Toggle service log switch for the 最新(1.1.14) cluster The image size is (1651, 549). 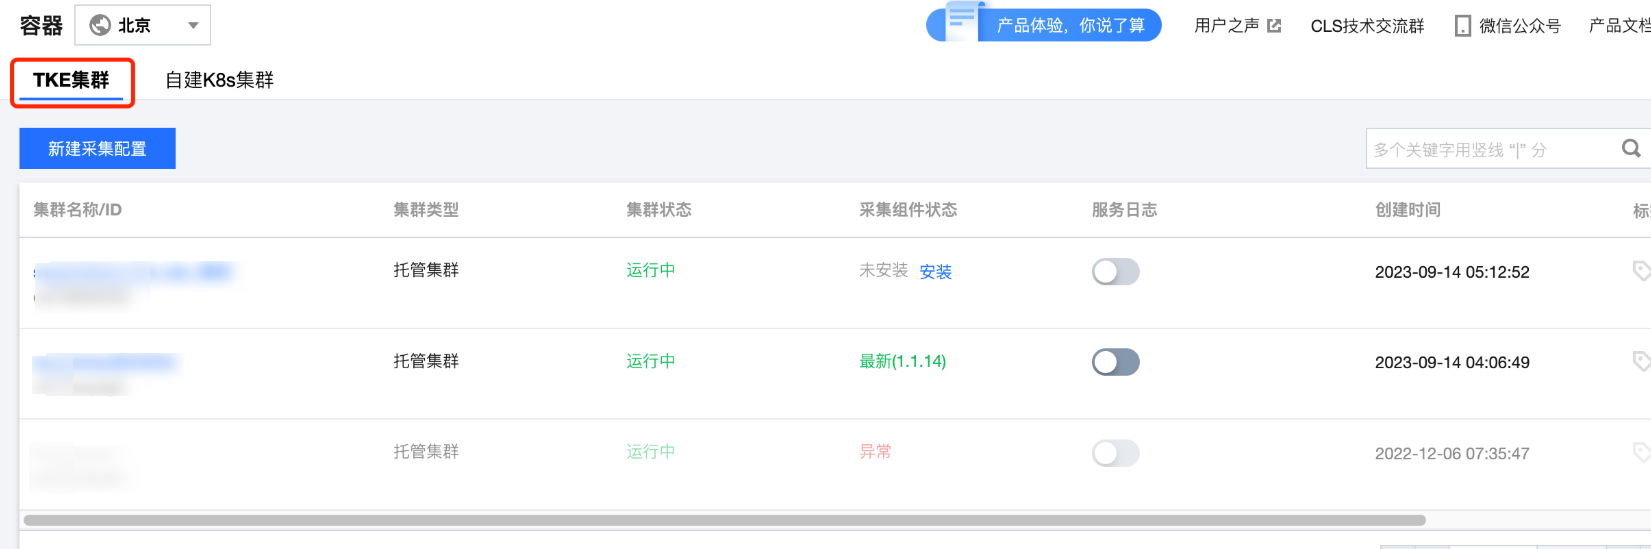click(1115, 362)
